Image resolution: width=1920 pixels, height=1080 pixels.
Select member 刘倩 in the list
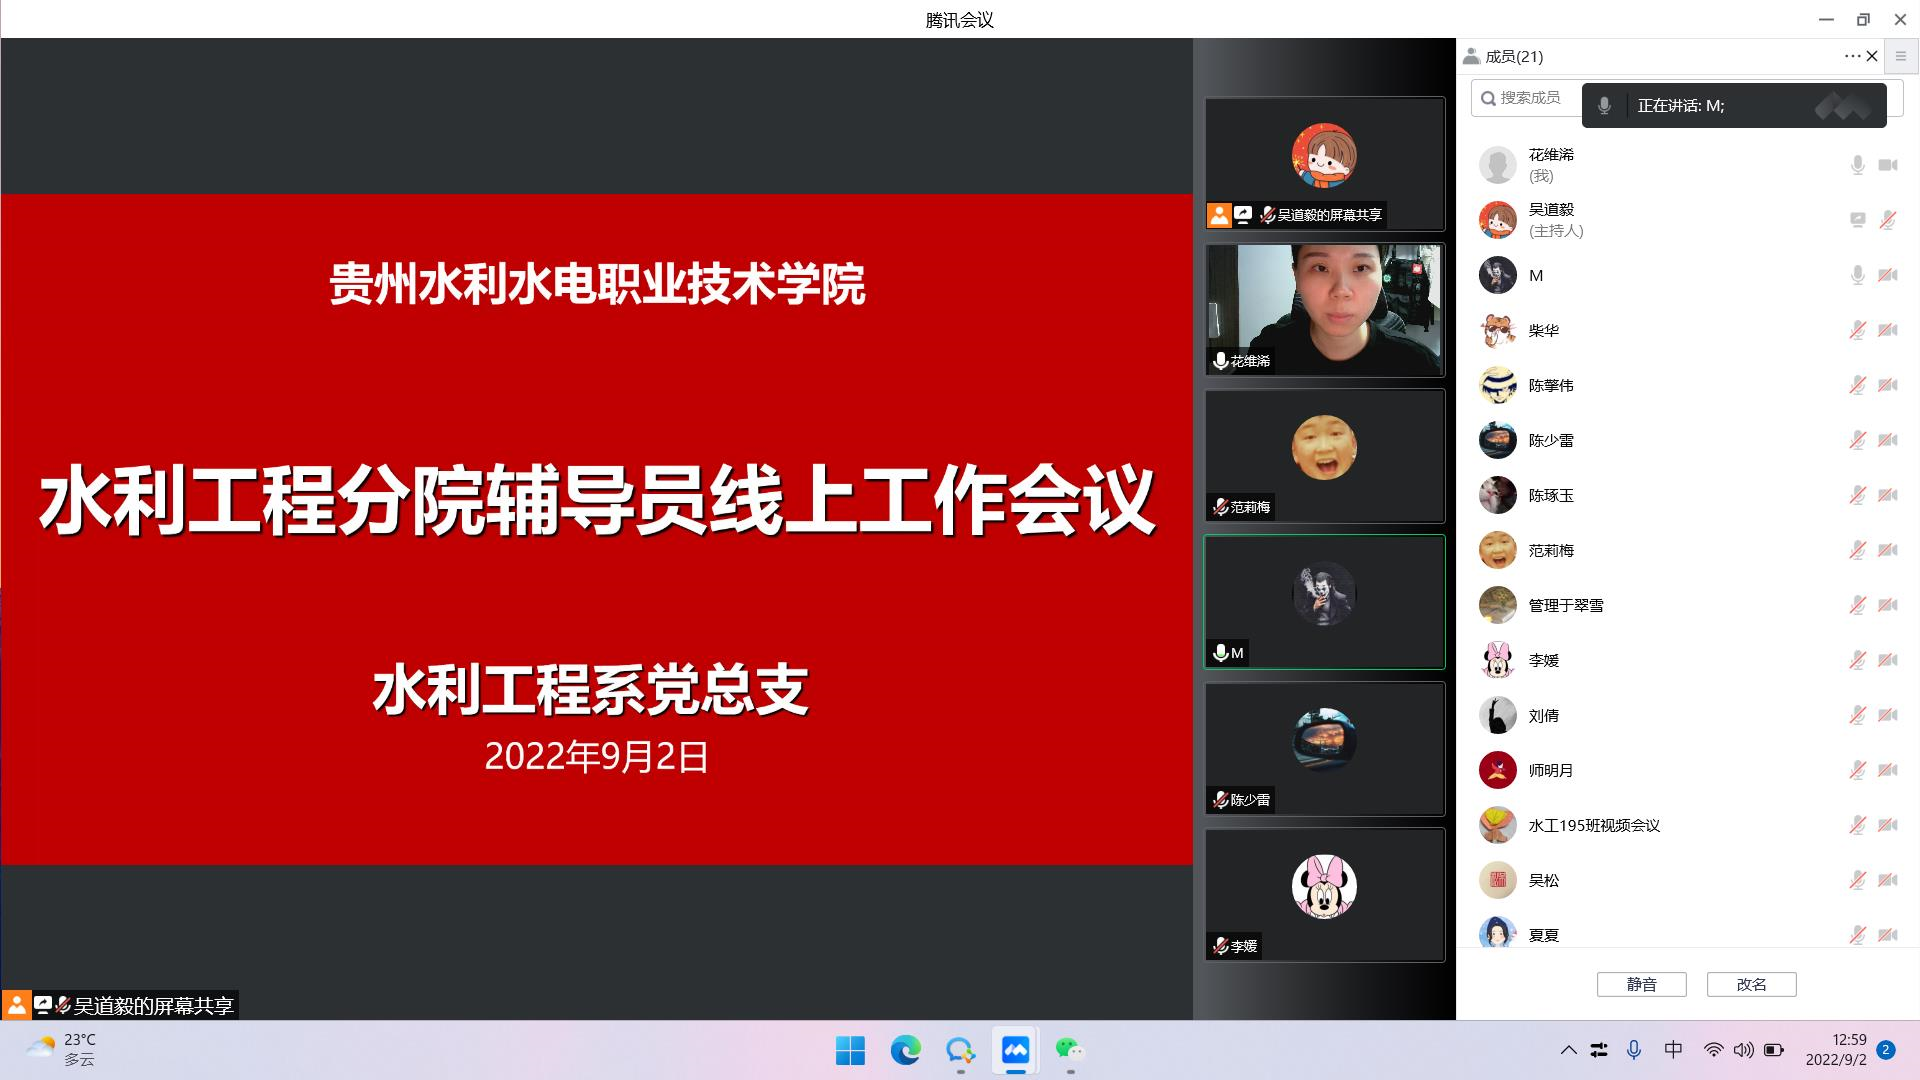pyautogui.click(x=1688, y=715)
